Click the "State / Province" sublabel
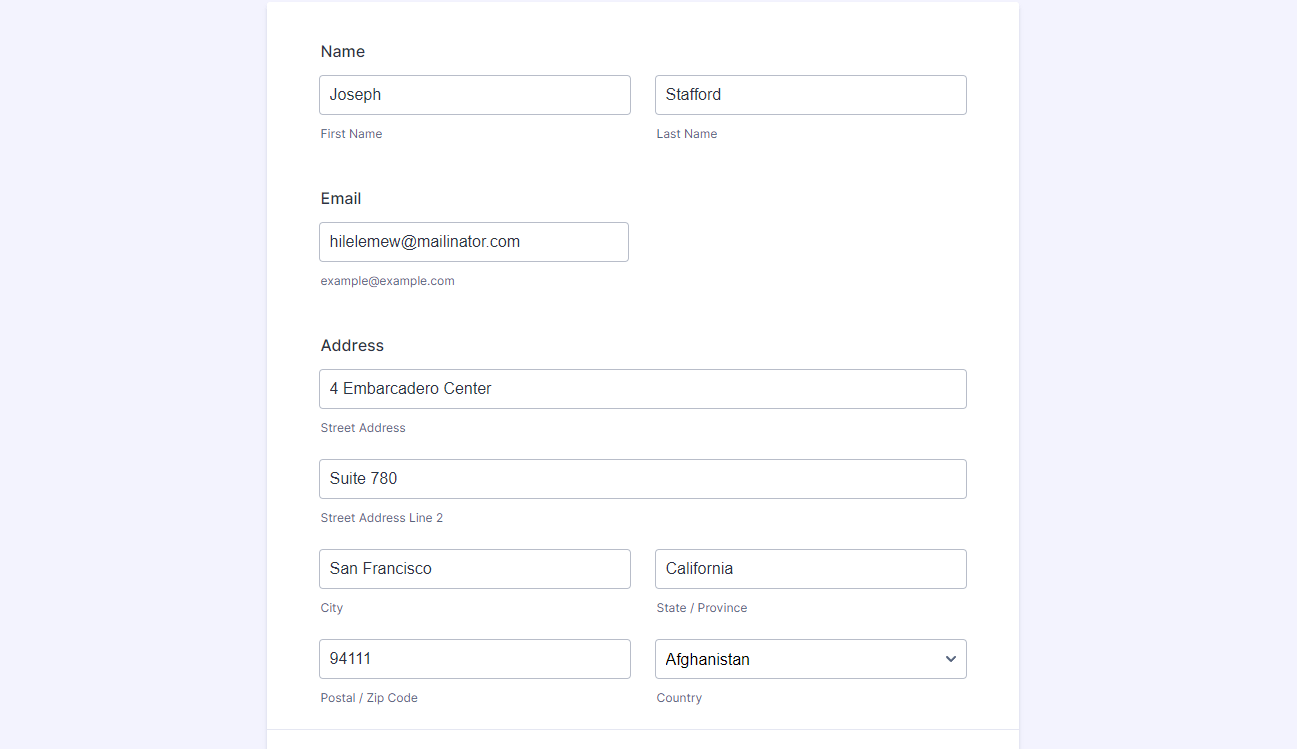1297x749 pixels. [x=701, y=608]
